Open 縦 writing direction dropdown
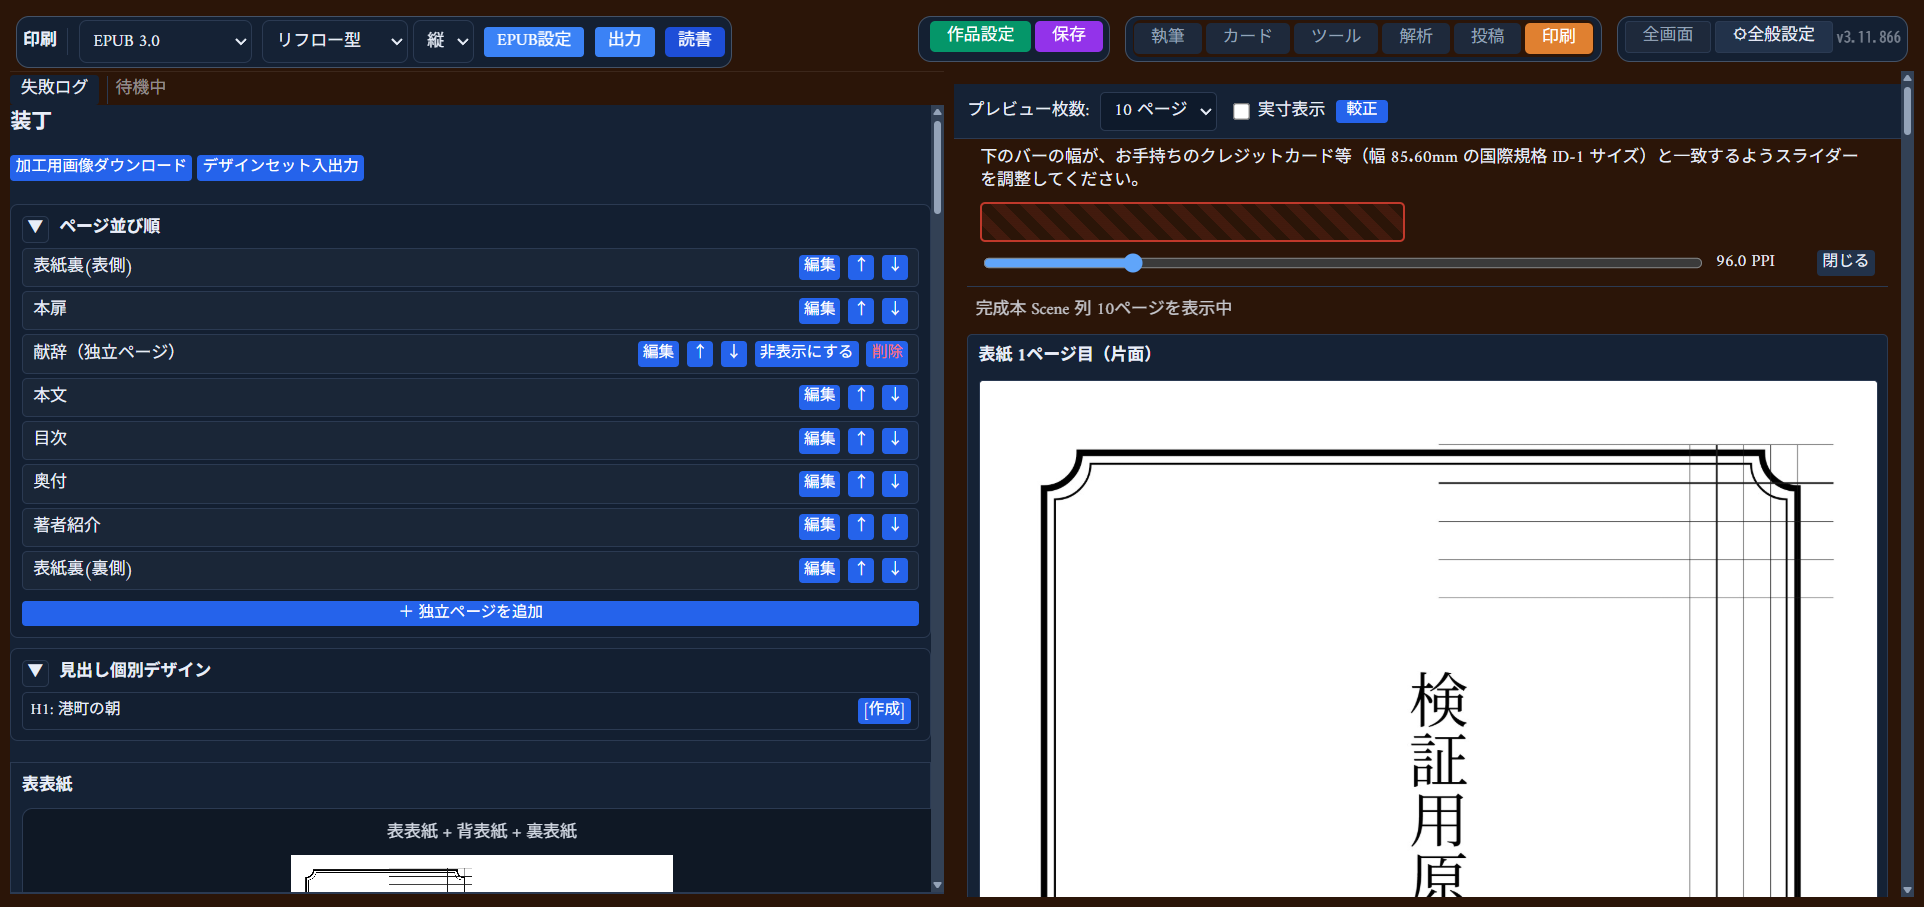The height and width of the screenshot is (907, 1924). pos(443,41)
